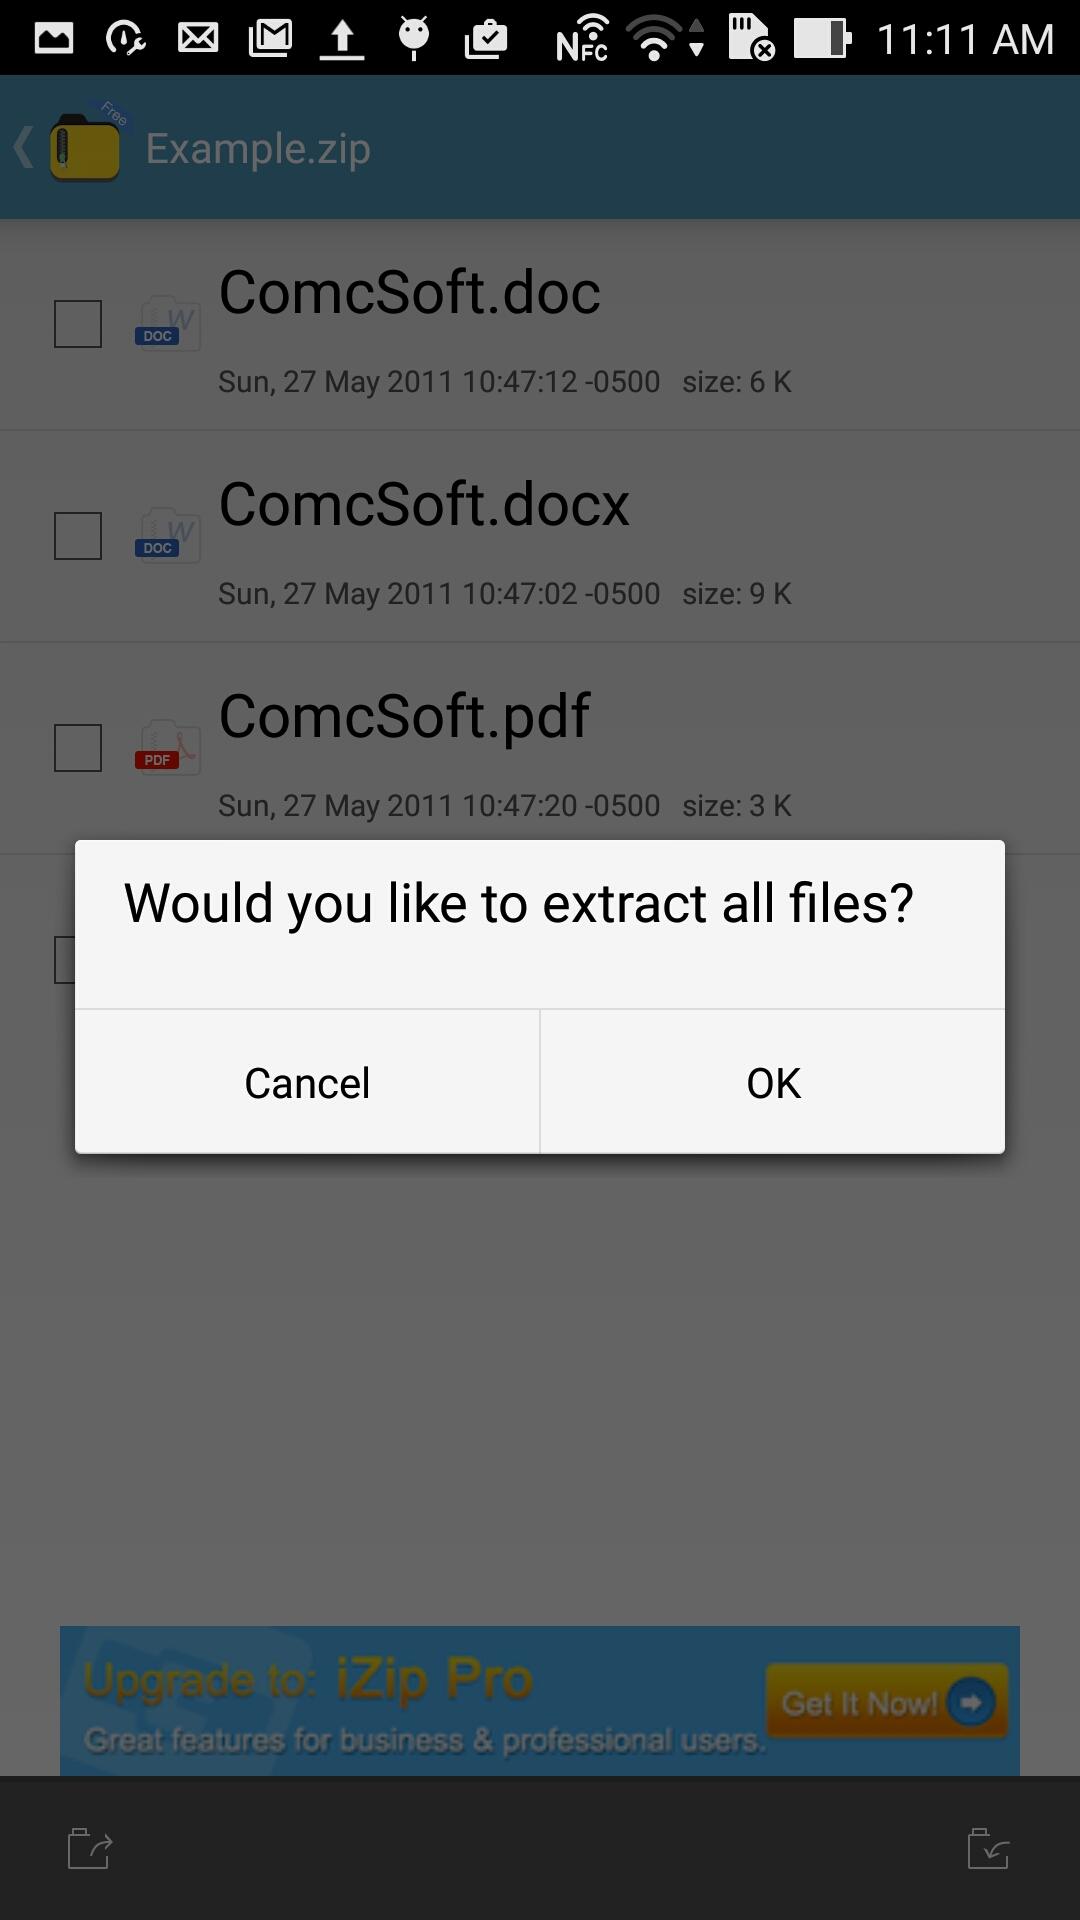Open the ComcSoft.doc file entry
Viewport: 1080px width, 1920px height.
tap(410, 293)
